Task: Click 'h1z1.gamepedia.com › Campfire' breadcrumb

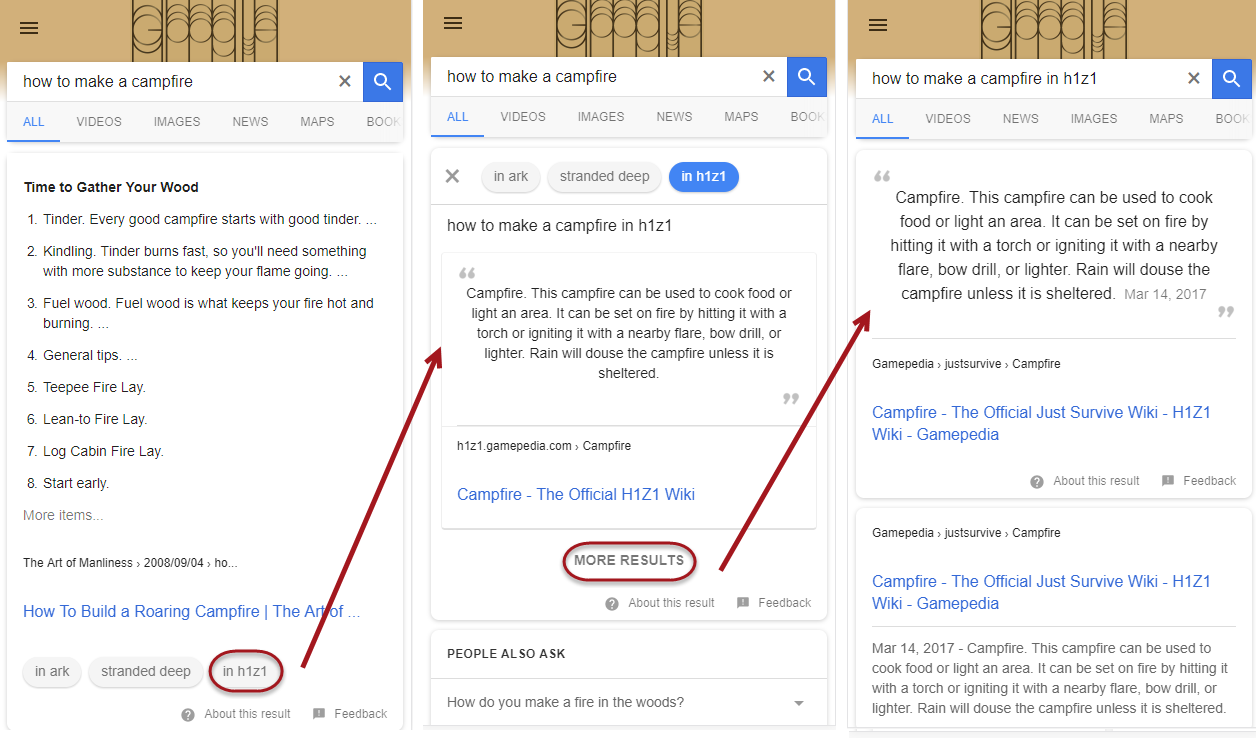Action: (544, 446)
